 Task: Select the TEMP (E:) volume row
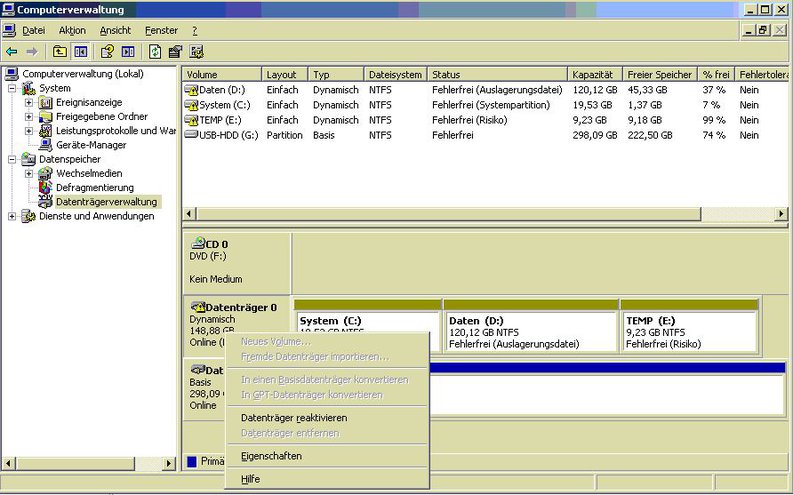[x=484, y=120]
